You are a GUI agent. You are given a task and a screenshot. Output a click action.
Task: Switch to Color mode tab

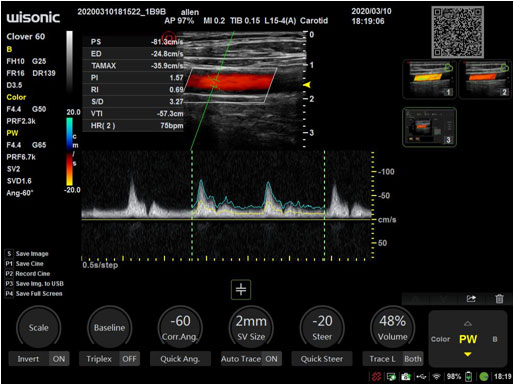pos(440,339)
